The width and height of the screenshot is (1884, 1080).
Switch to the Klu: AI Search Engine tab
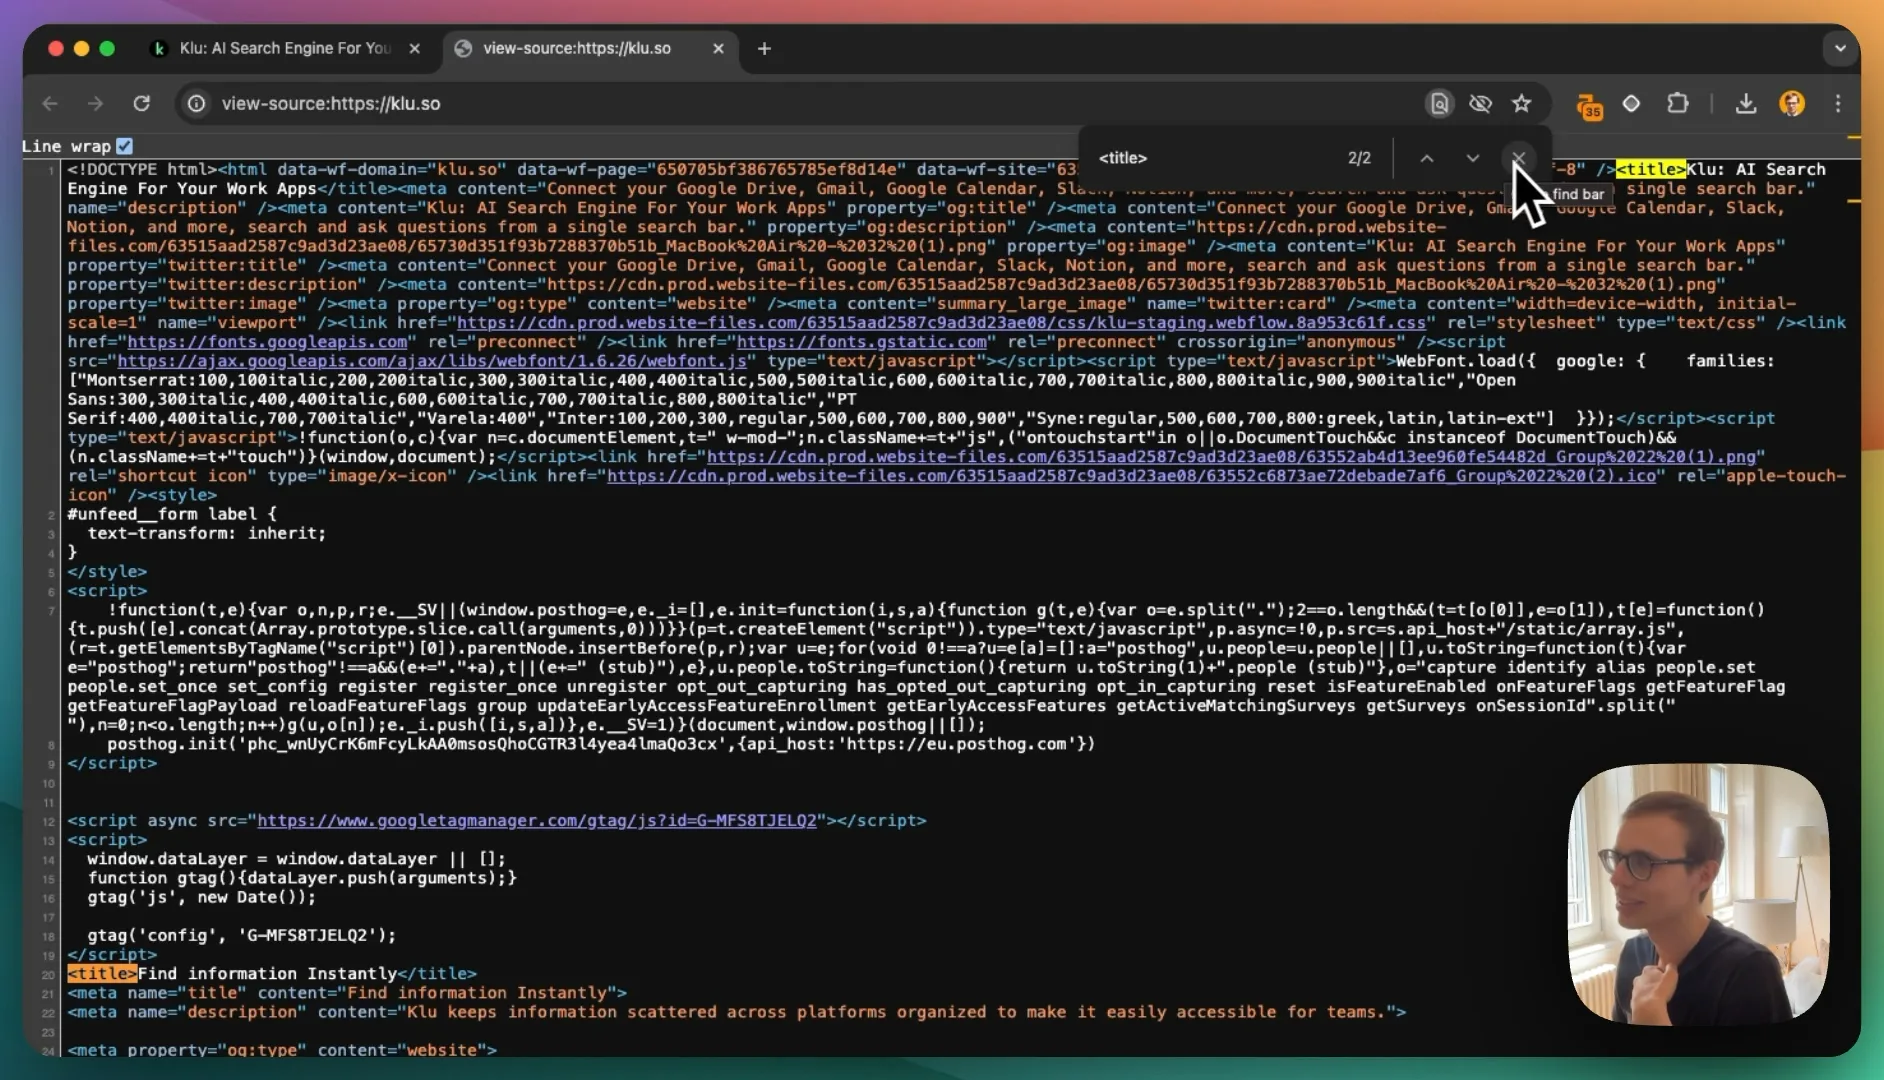[x=285, y=48]
